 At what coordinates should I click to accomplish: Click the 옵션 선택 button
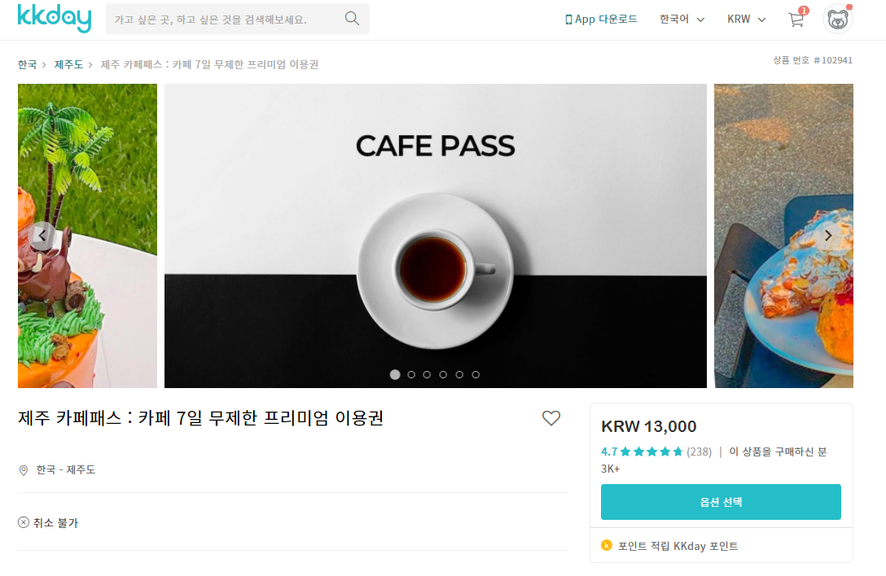click(720, 501)
